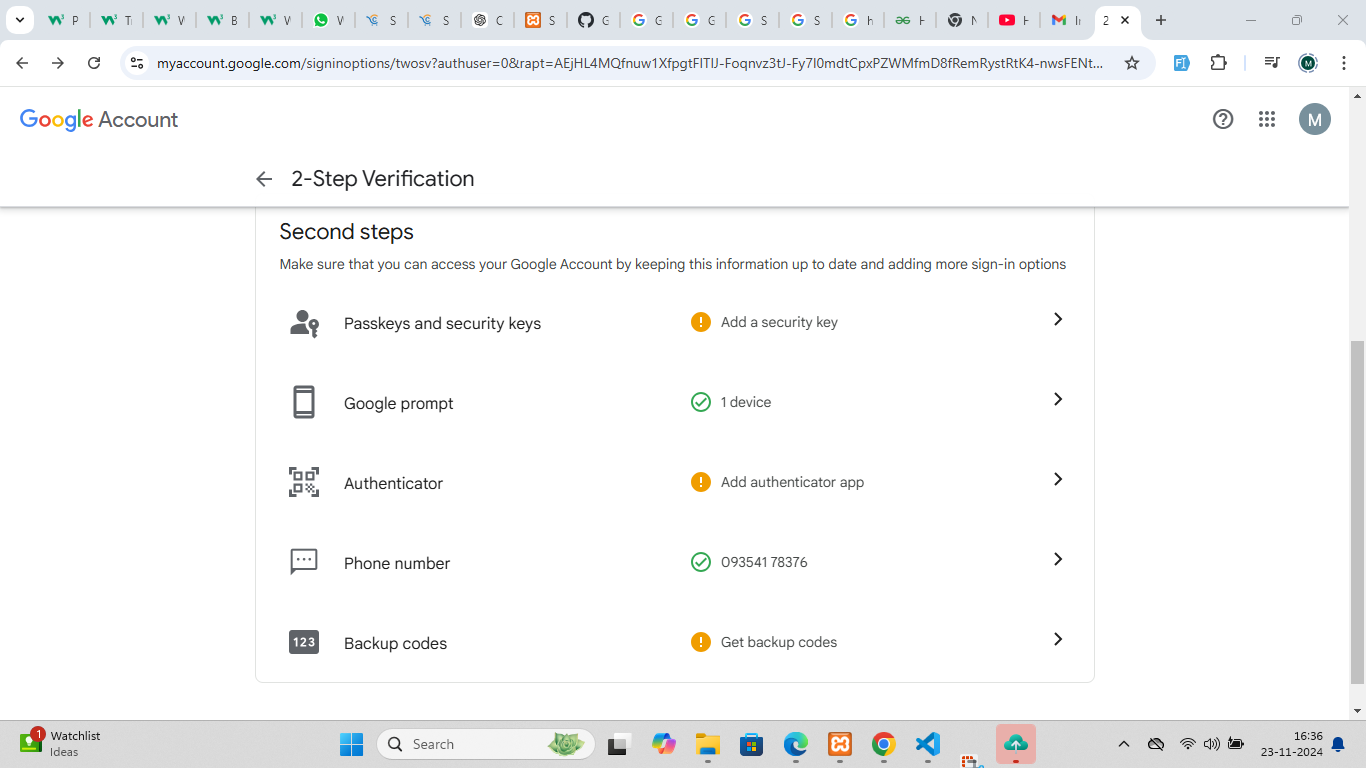The image size is (1366, 768).
Task: Bookmark this page with star icon
Action: [1131, 63]
